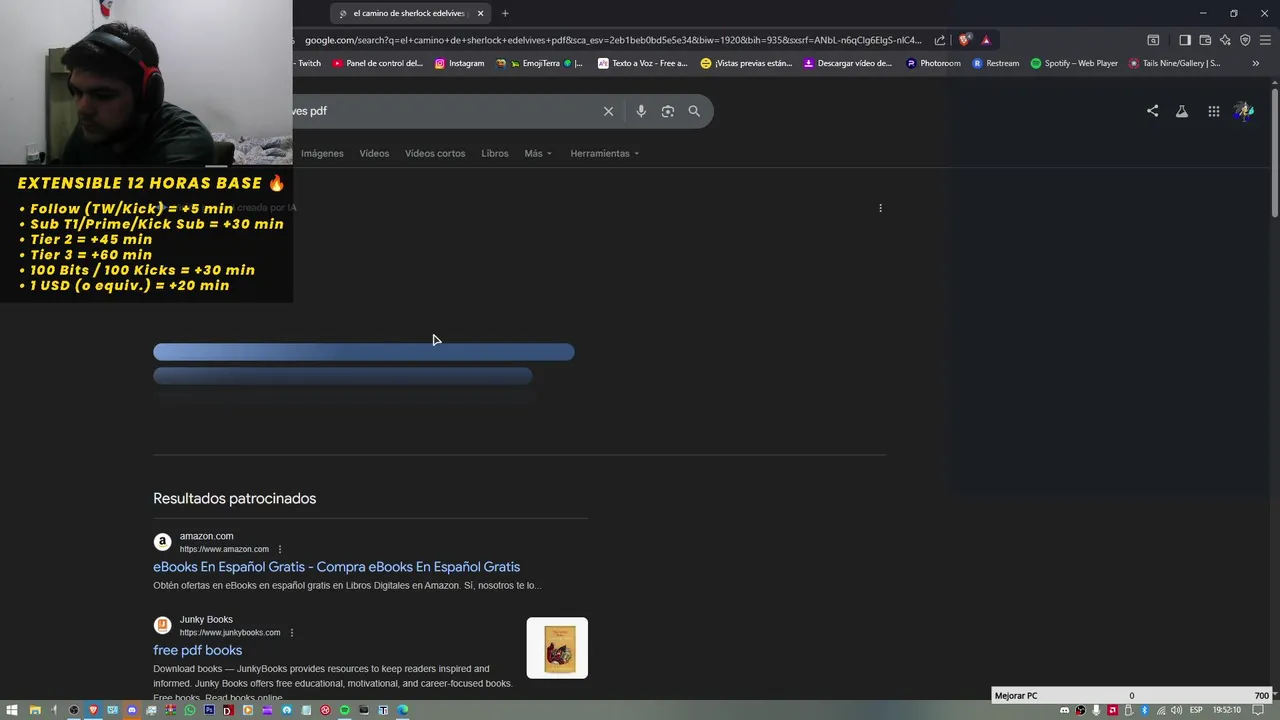Click the ESP language indicator
Image resolution: width=1280 pixels, height=720 pixels.
(x=1196, y=710)
